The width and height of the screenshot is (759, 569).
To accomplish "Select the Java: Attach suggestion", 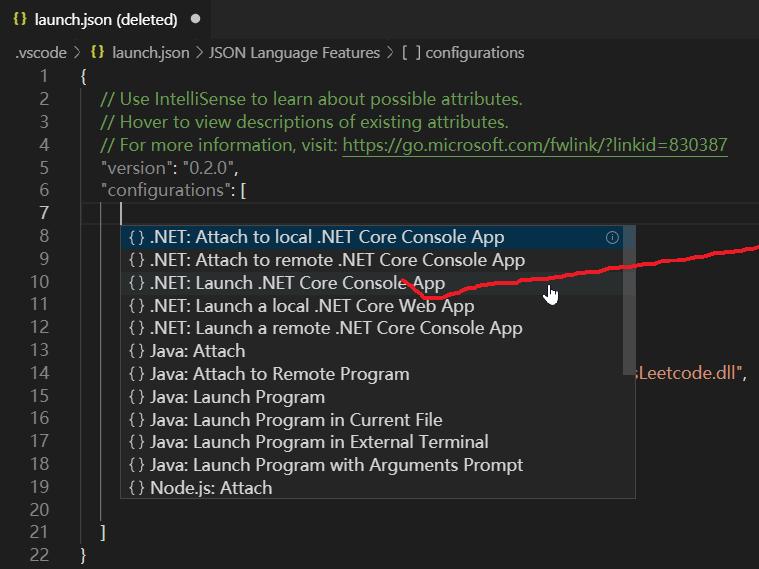I will tap(372, 351).
